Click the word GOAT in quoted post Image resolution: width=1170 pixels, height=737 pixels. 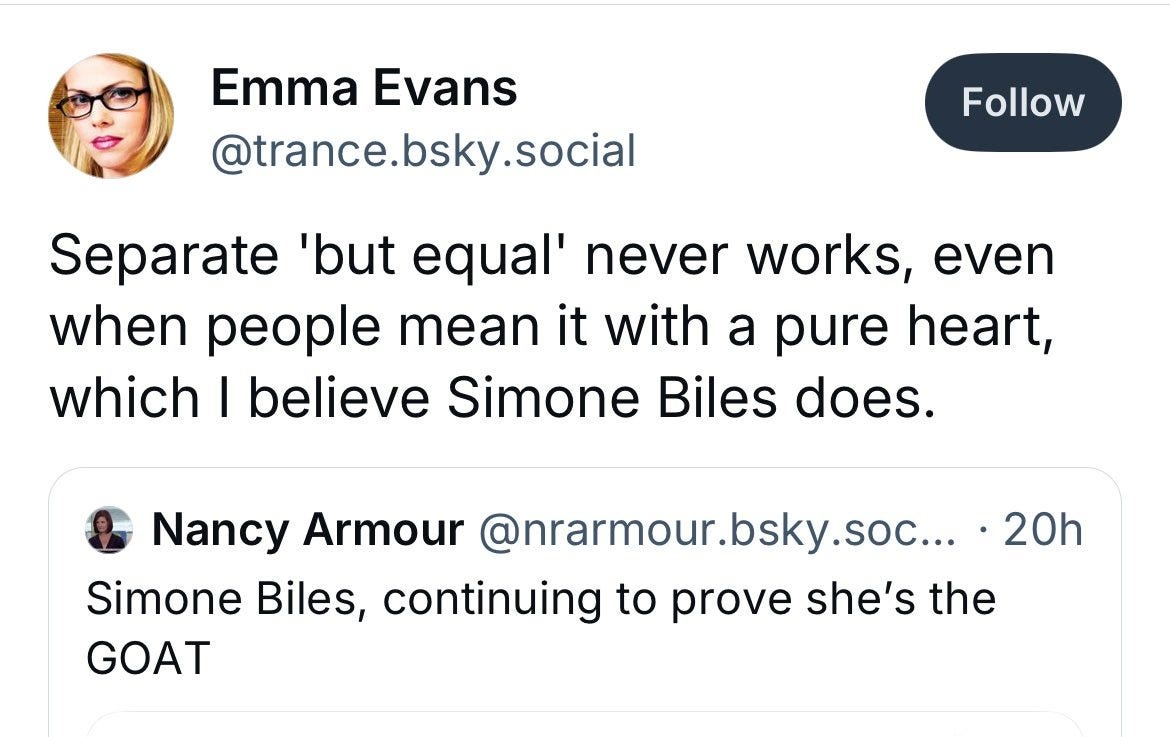coord(148,658)
